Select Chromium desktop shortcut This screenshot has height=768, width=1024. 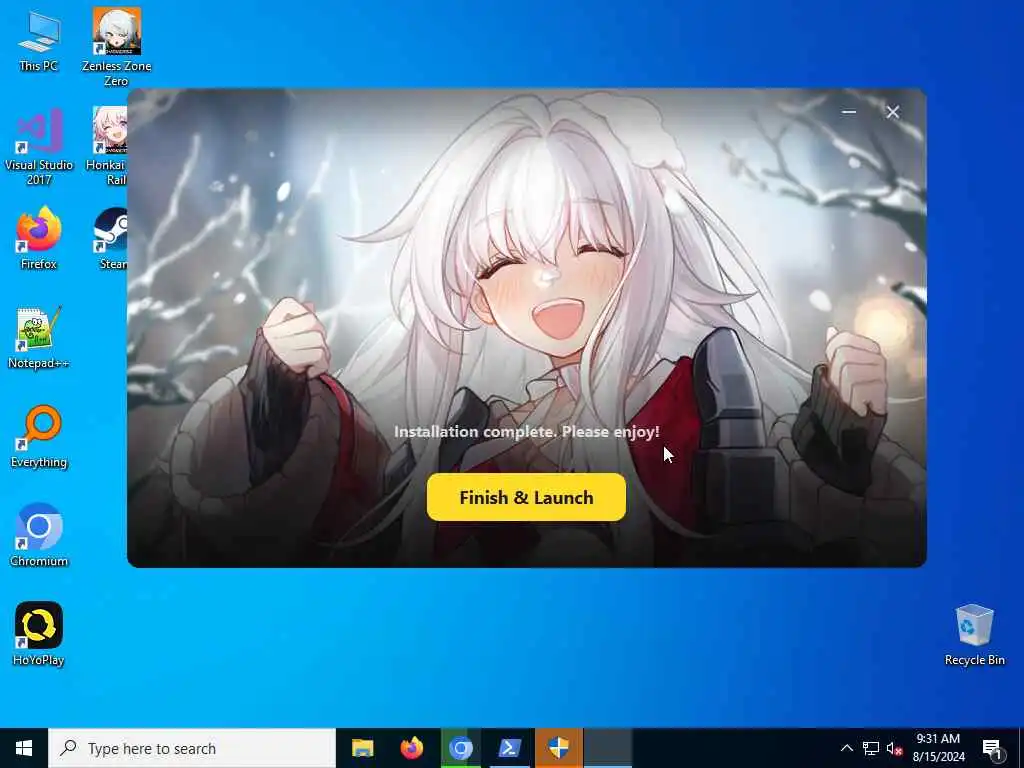[x=39, y=536]
